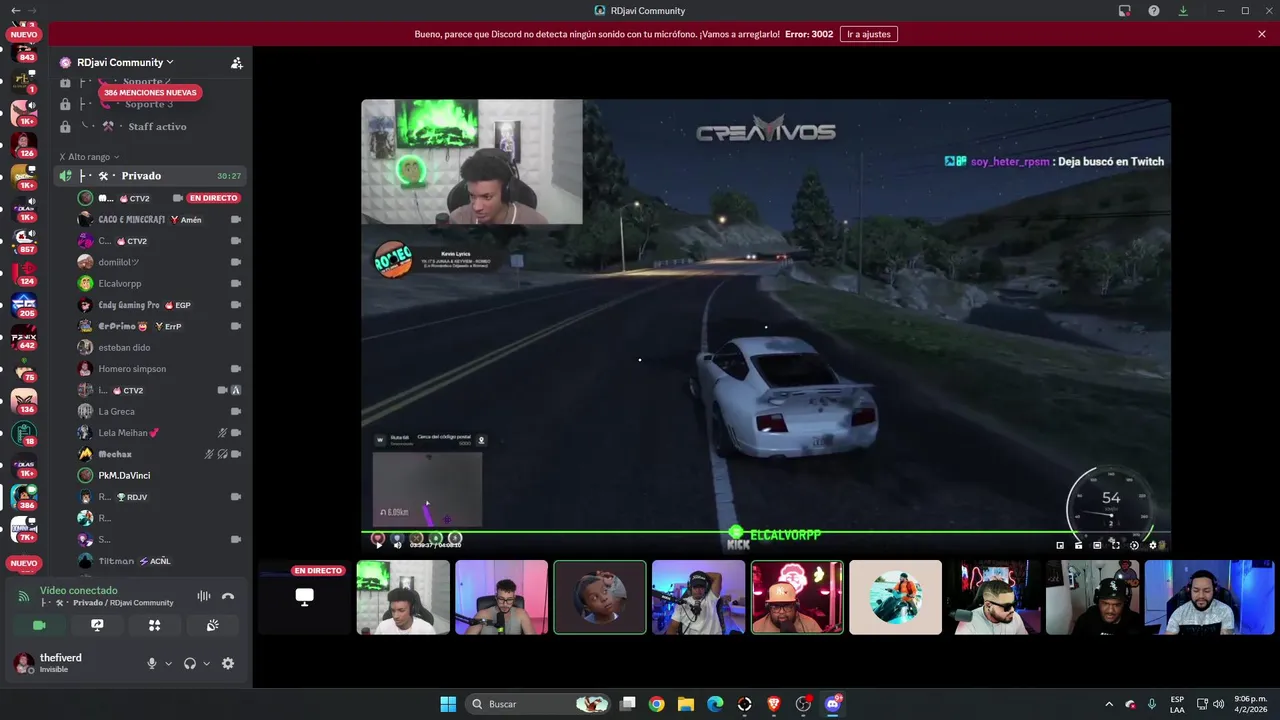Select the 'Privado' voice channel
The width and height of the screenshot is (1280, 720).
pos(150,176)
